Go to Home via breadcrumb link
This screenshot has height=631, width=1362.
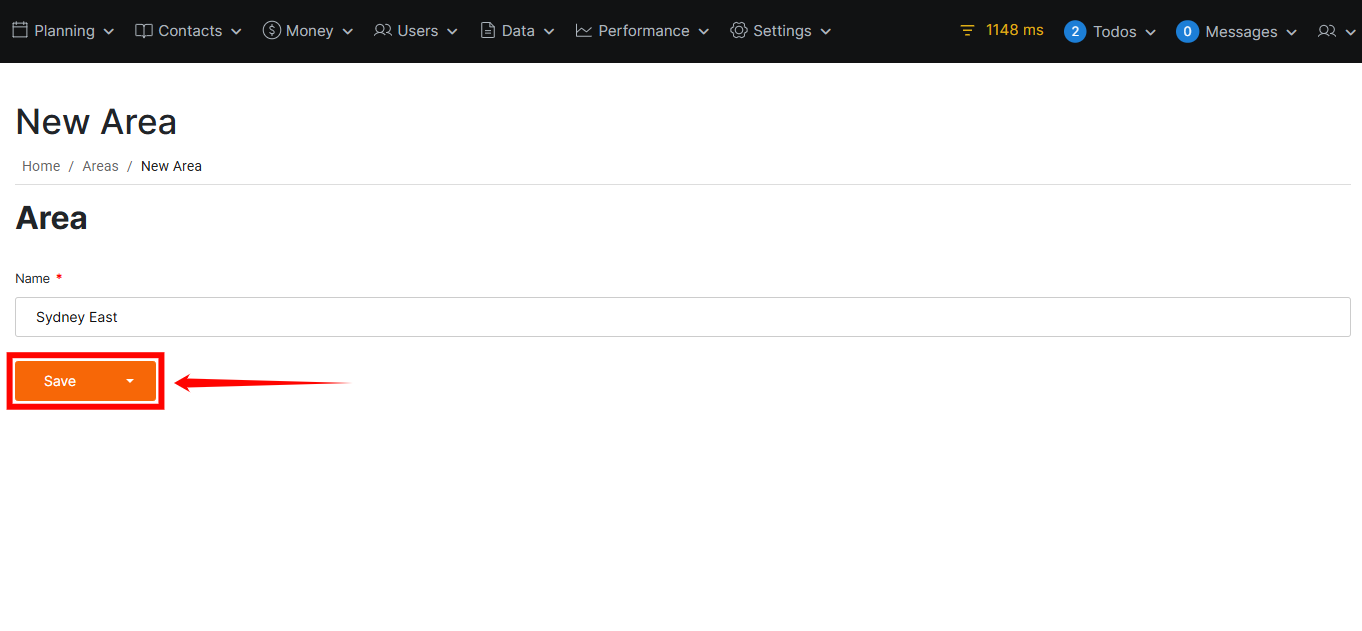tap(41, 166)
